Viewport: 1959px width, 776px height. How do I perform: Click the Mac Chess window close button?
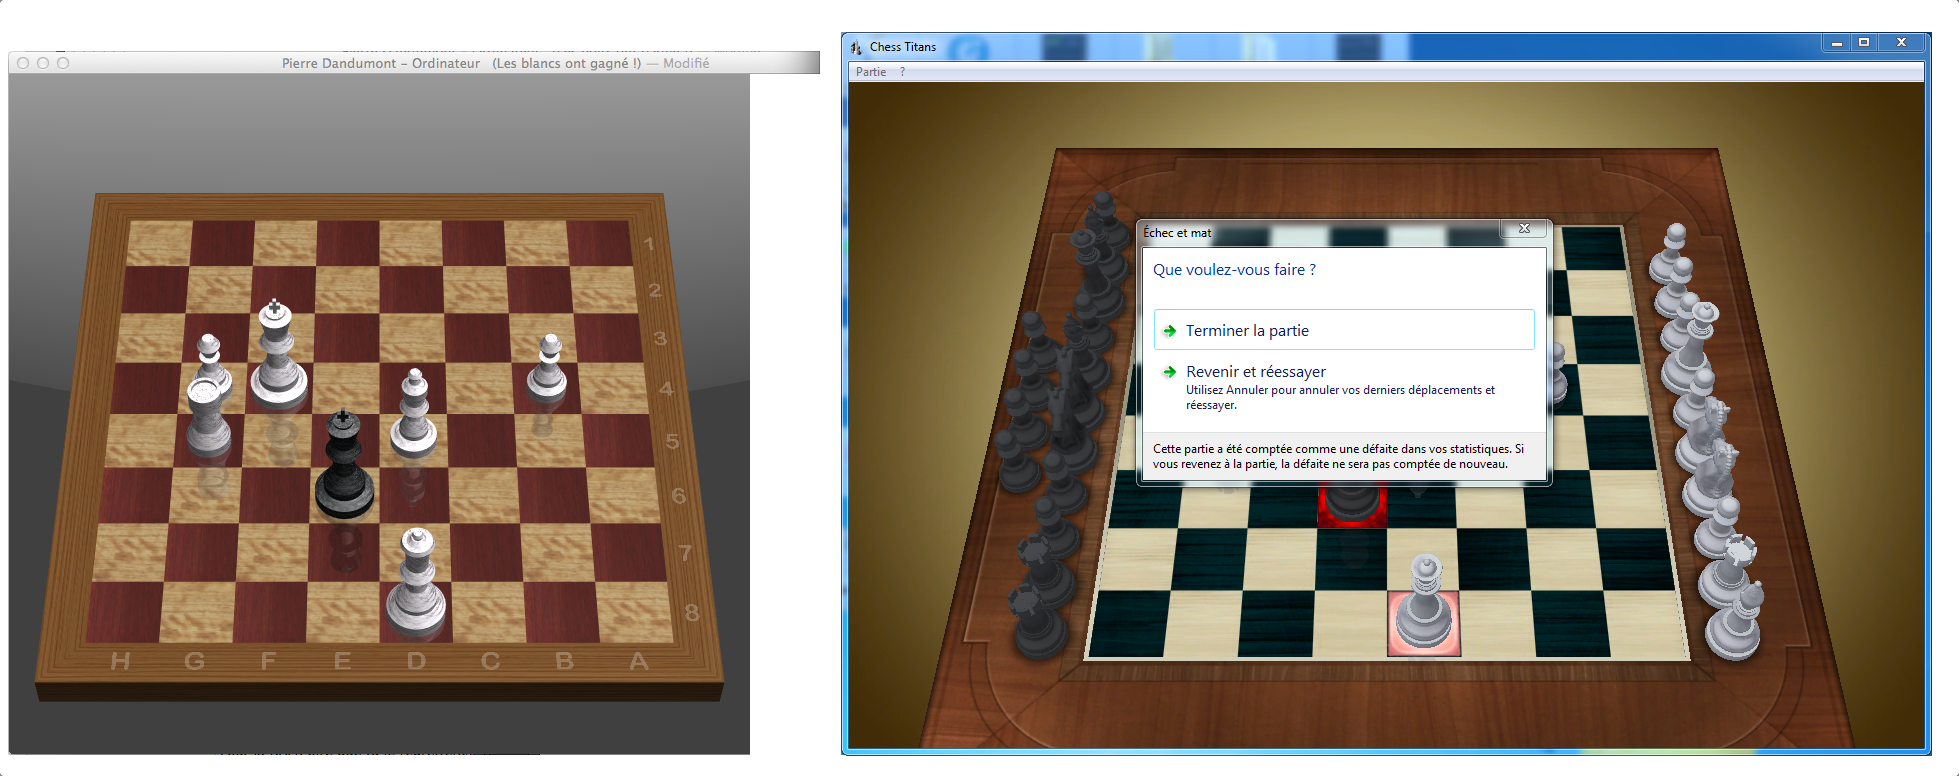(x=23, y=63)
